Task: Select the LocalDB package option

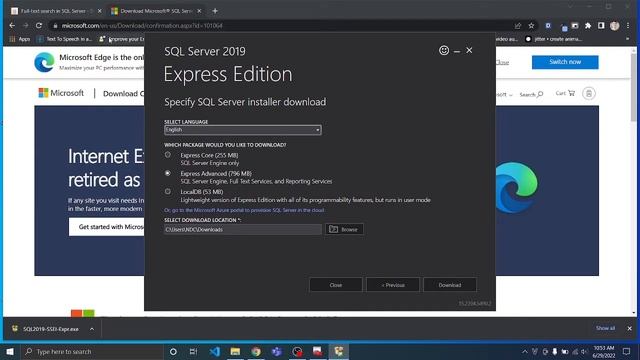Action: point(168,191)
